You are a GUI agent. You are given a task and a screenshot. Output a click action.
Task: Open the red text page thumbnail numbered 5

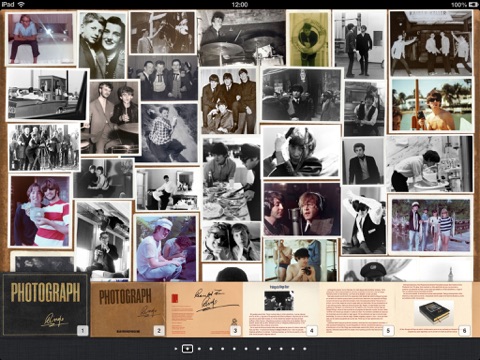(358, 309)
